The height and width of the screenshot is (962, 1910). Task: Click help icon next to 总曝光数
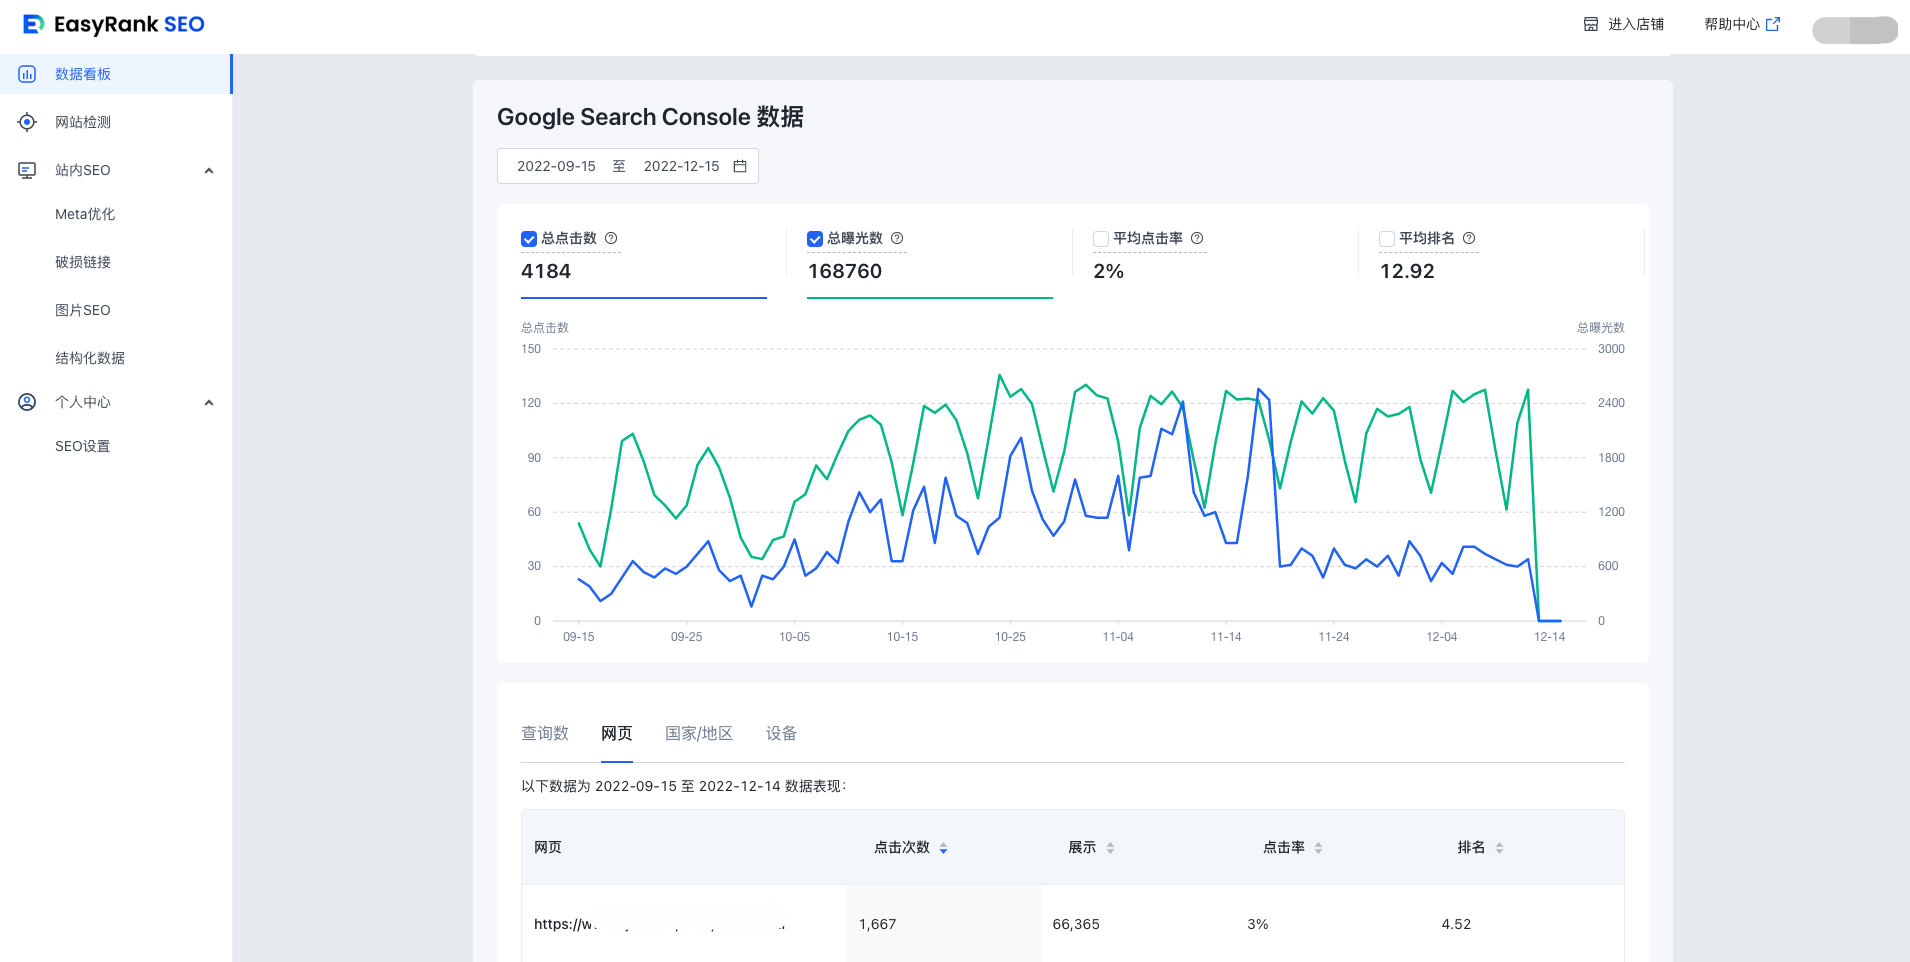pos(897,238)
